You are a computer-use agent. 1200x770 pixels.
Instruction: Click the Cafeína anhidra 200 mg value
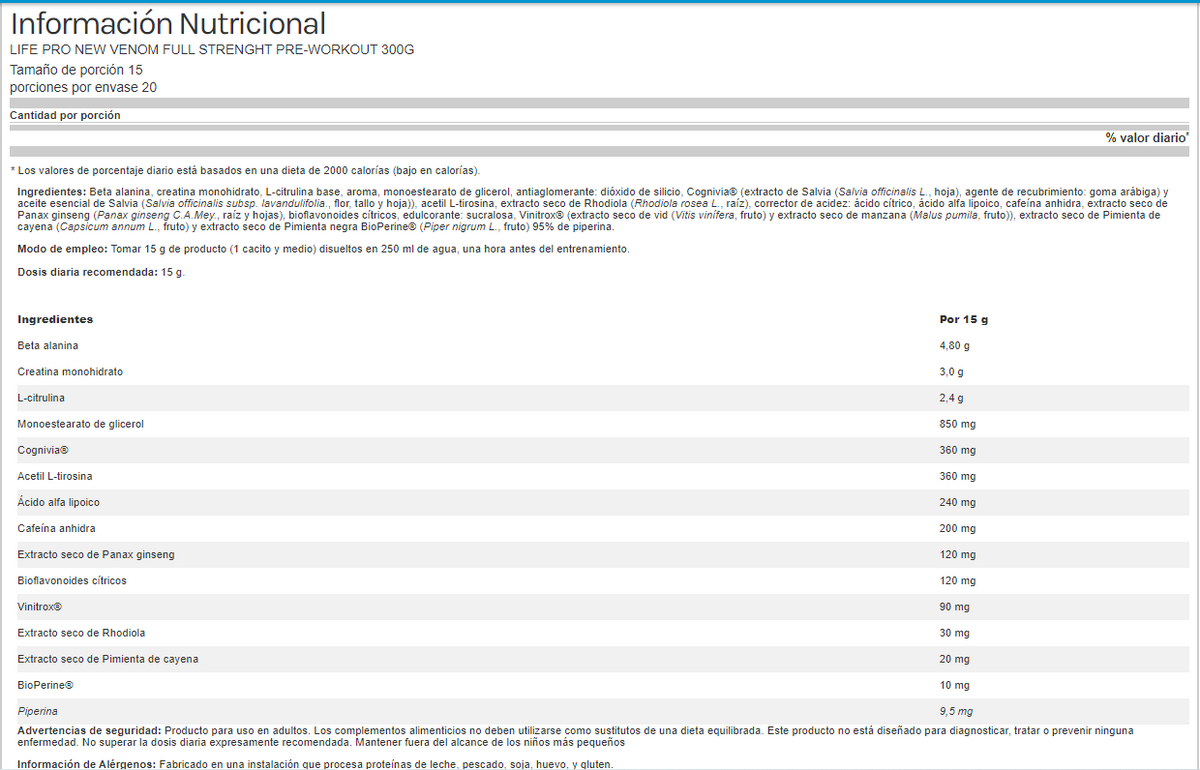(957, 528)
